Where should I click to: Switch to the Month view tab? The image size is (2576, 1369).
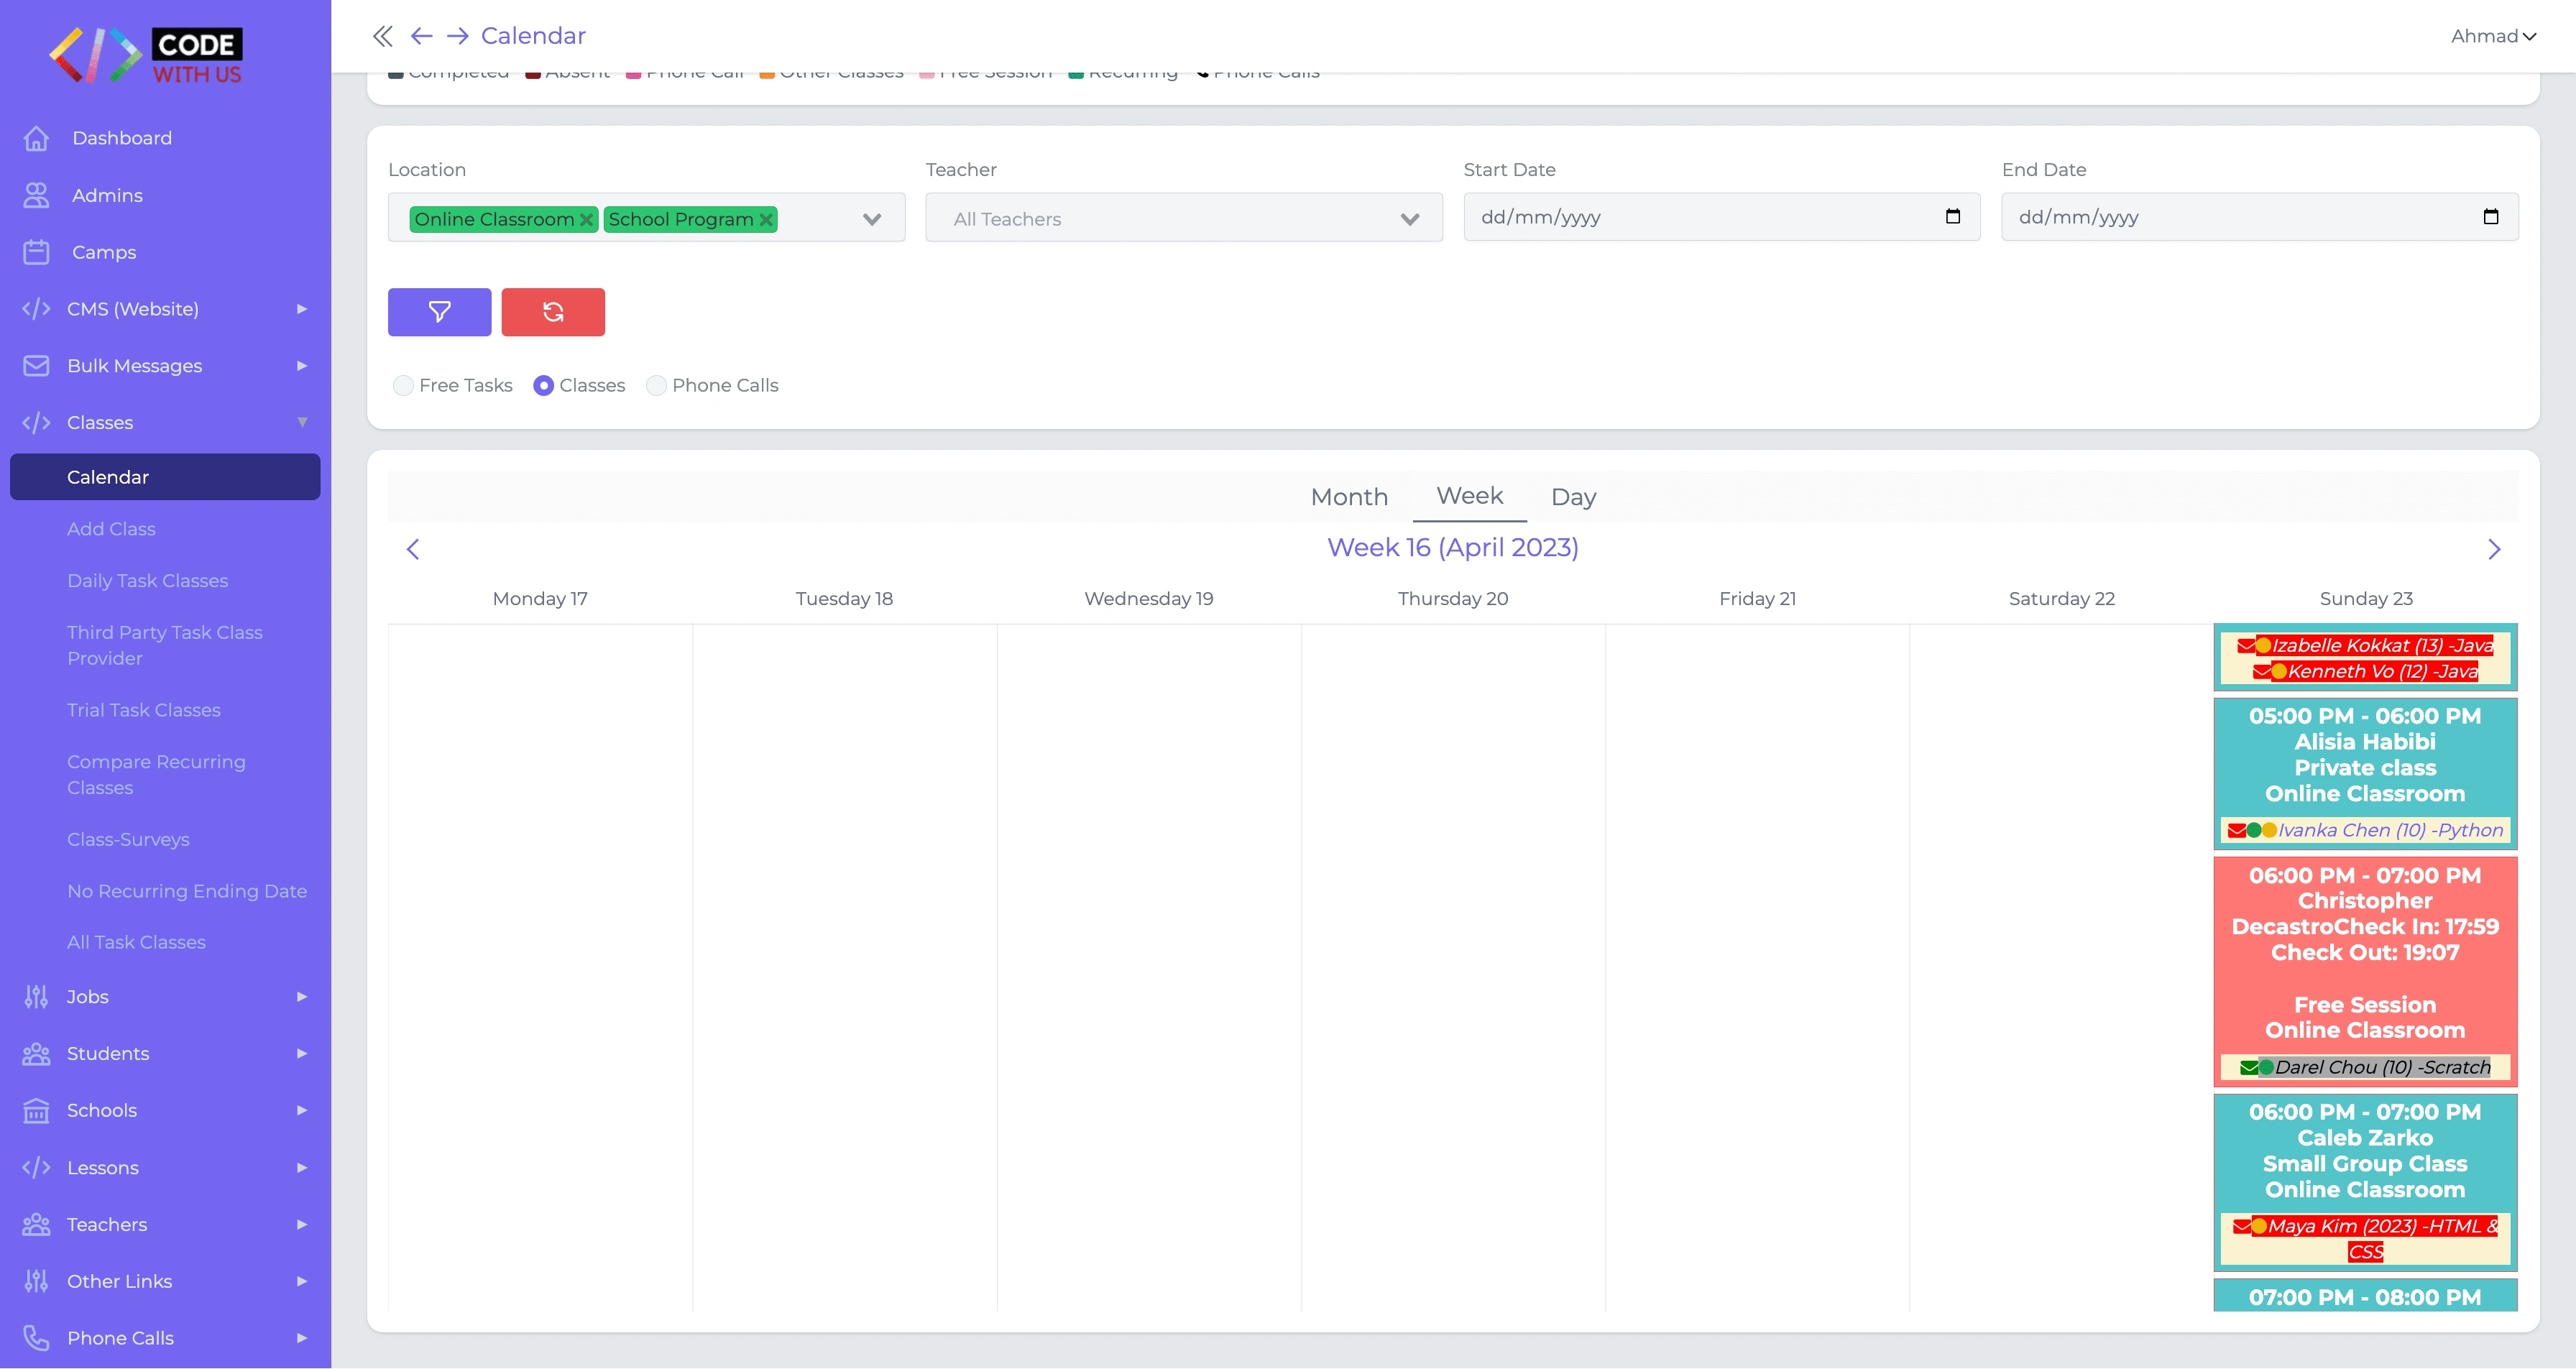point(1349,497)
